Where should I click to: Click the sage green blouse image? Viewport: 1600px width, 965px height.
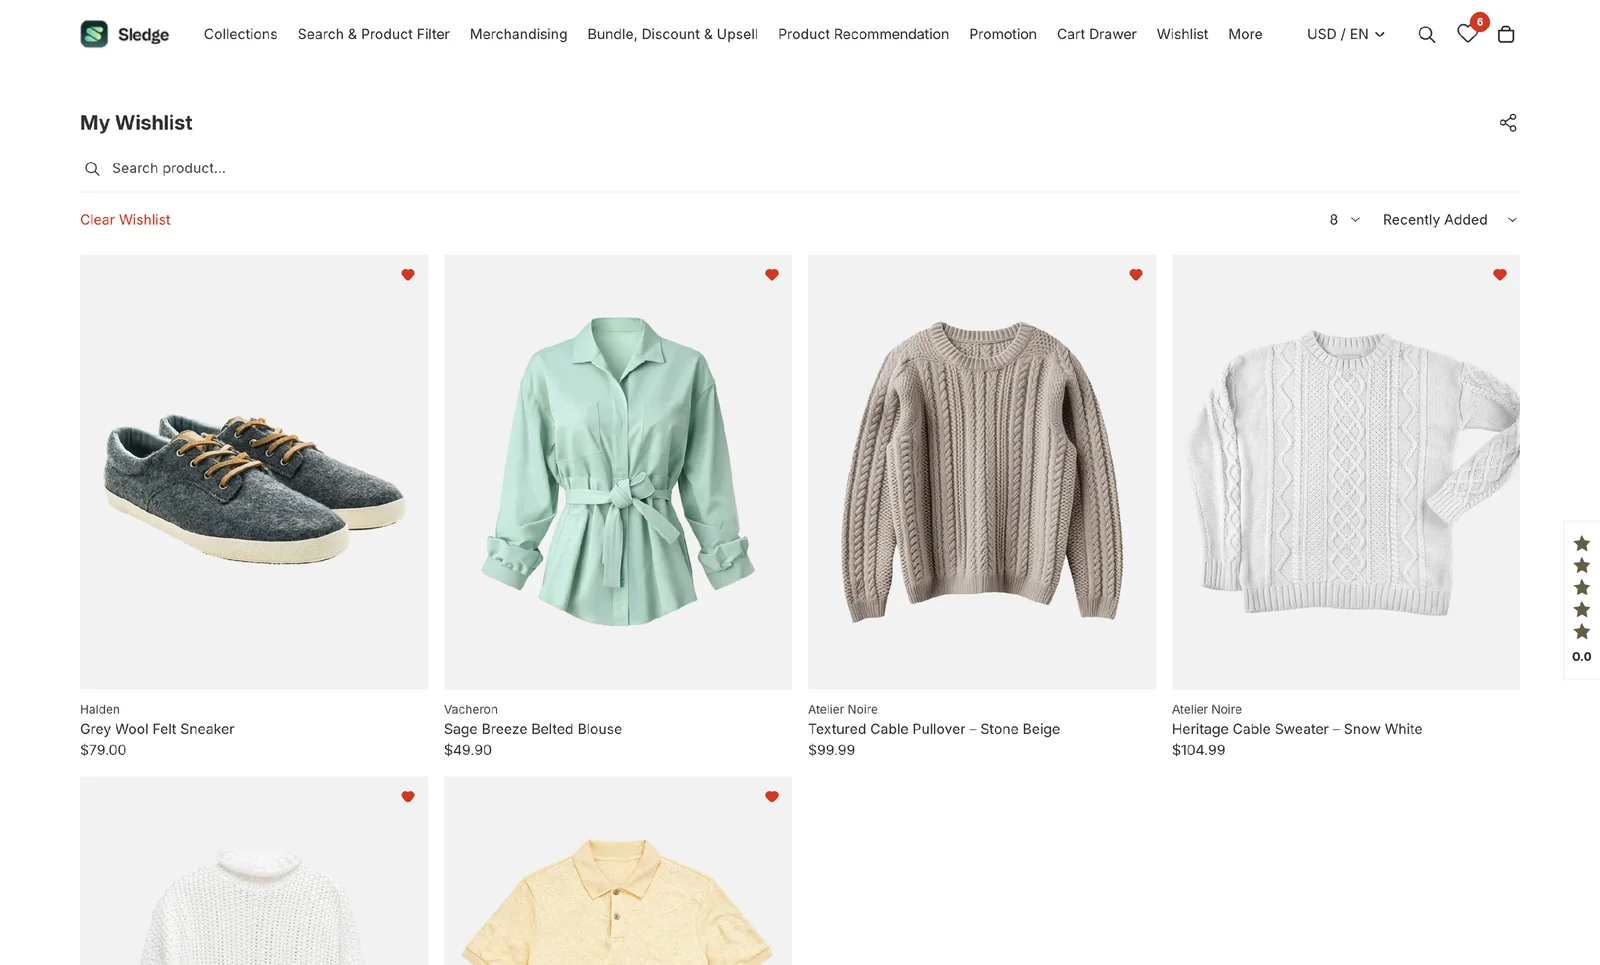coord(618,472)
